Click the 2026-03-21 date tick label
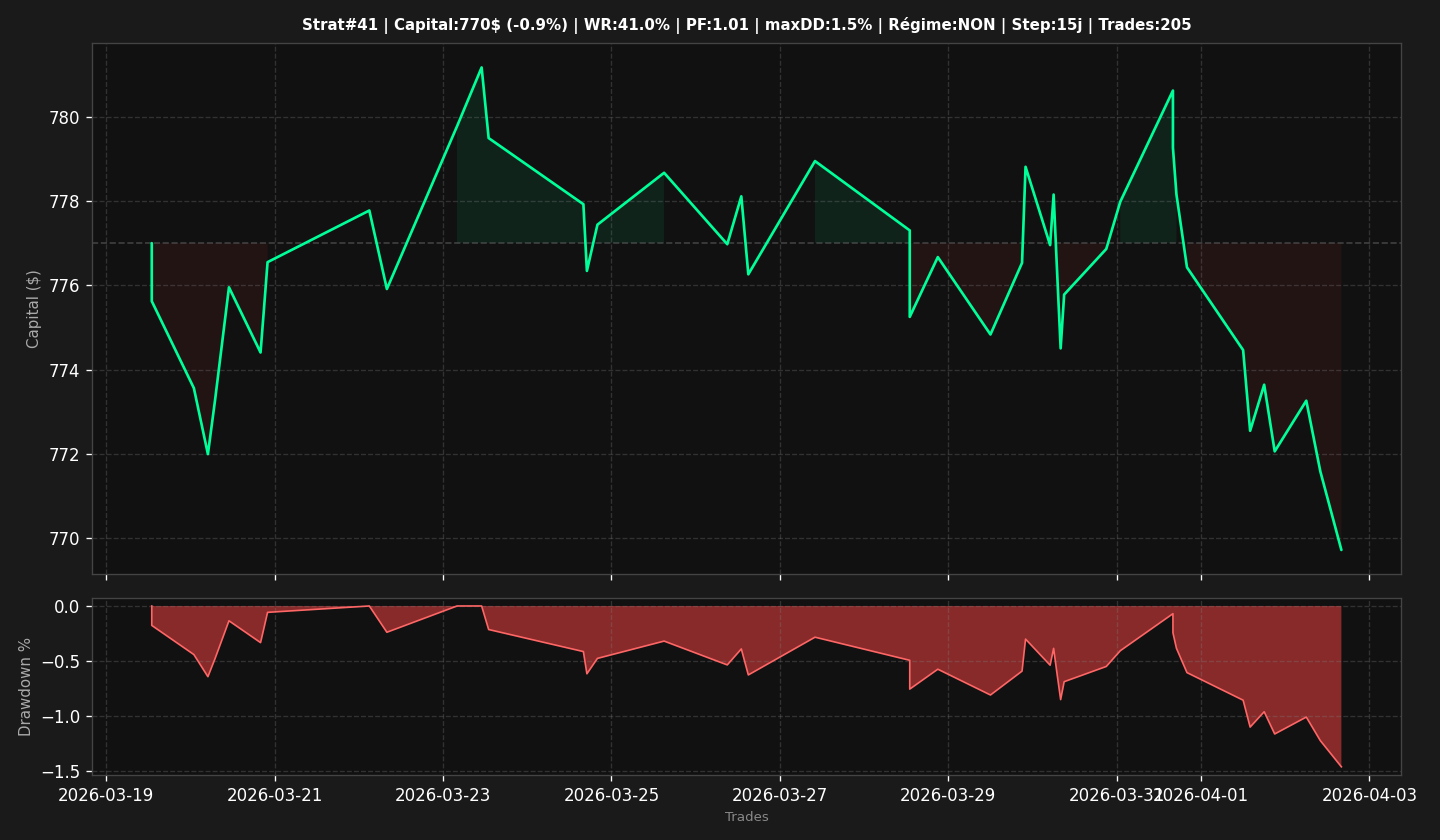 (275, 795)
